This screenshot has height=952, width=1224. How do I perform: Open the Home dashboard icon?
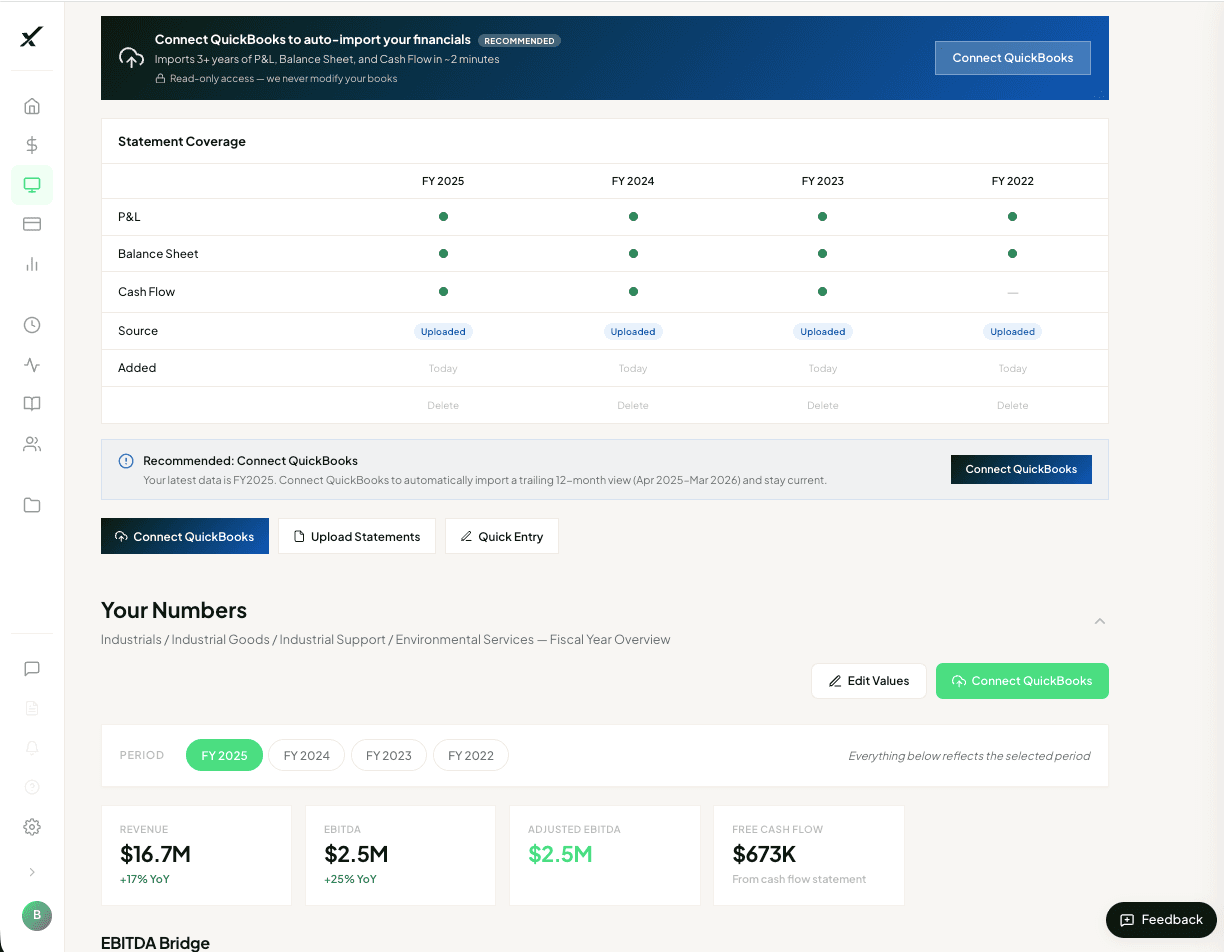(x=31, y=105)
